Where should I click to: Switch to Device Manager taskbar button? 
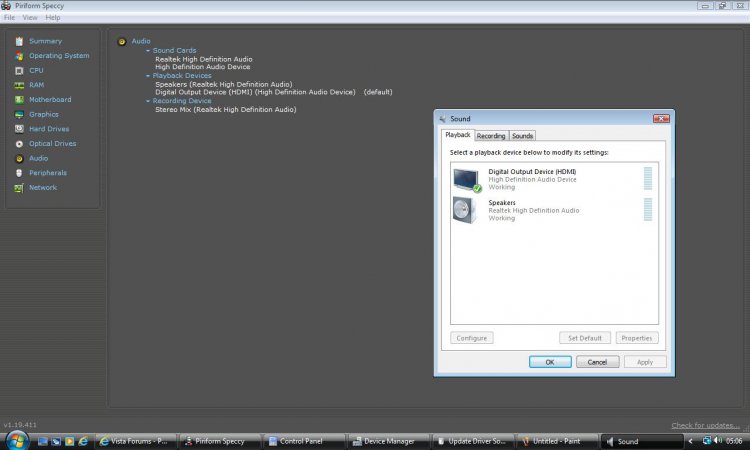(x=389, y=441)
